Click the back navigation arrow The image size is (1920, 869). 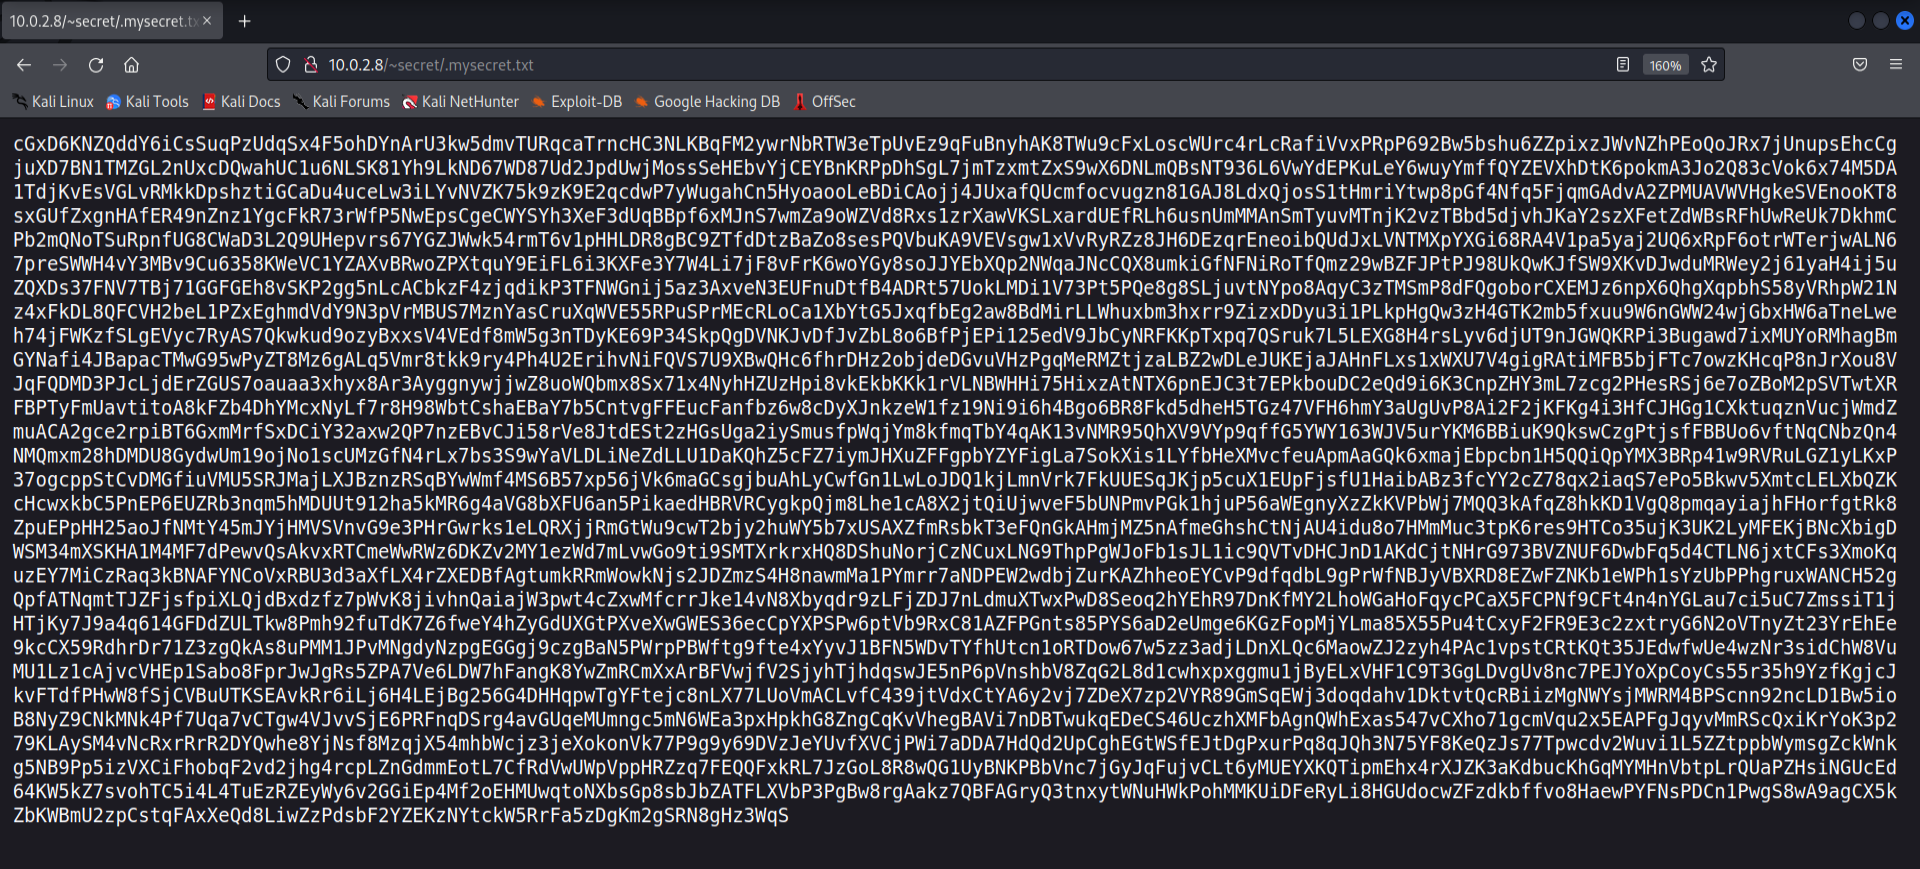coord(24,65)
